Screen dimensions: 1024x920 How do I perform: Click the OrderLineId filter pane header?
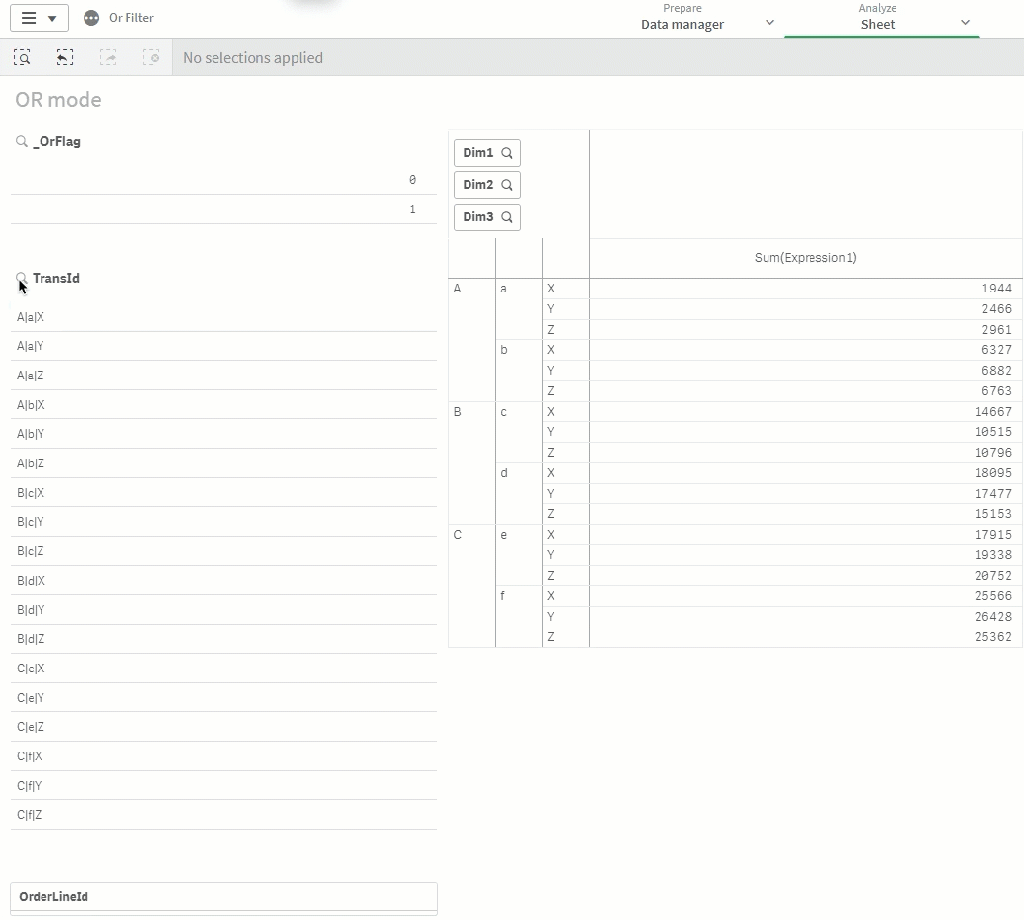click(223, 897)
